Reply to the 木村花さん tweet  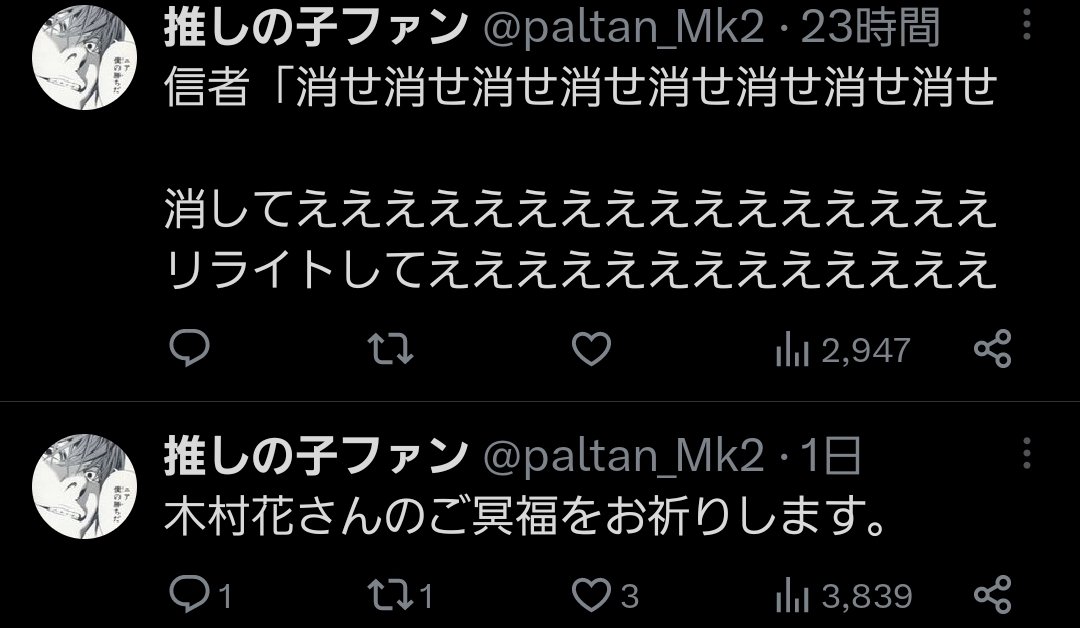click(200, 594)
